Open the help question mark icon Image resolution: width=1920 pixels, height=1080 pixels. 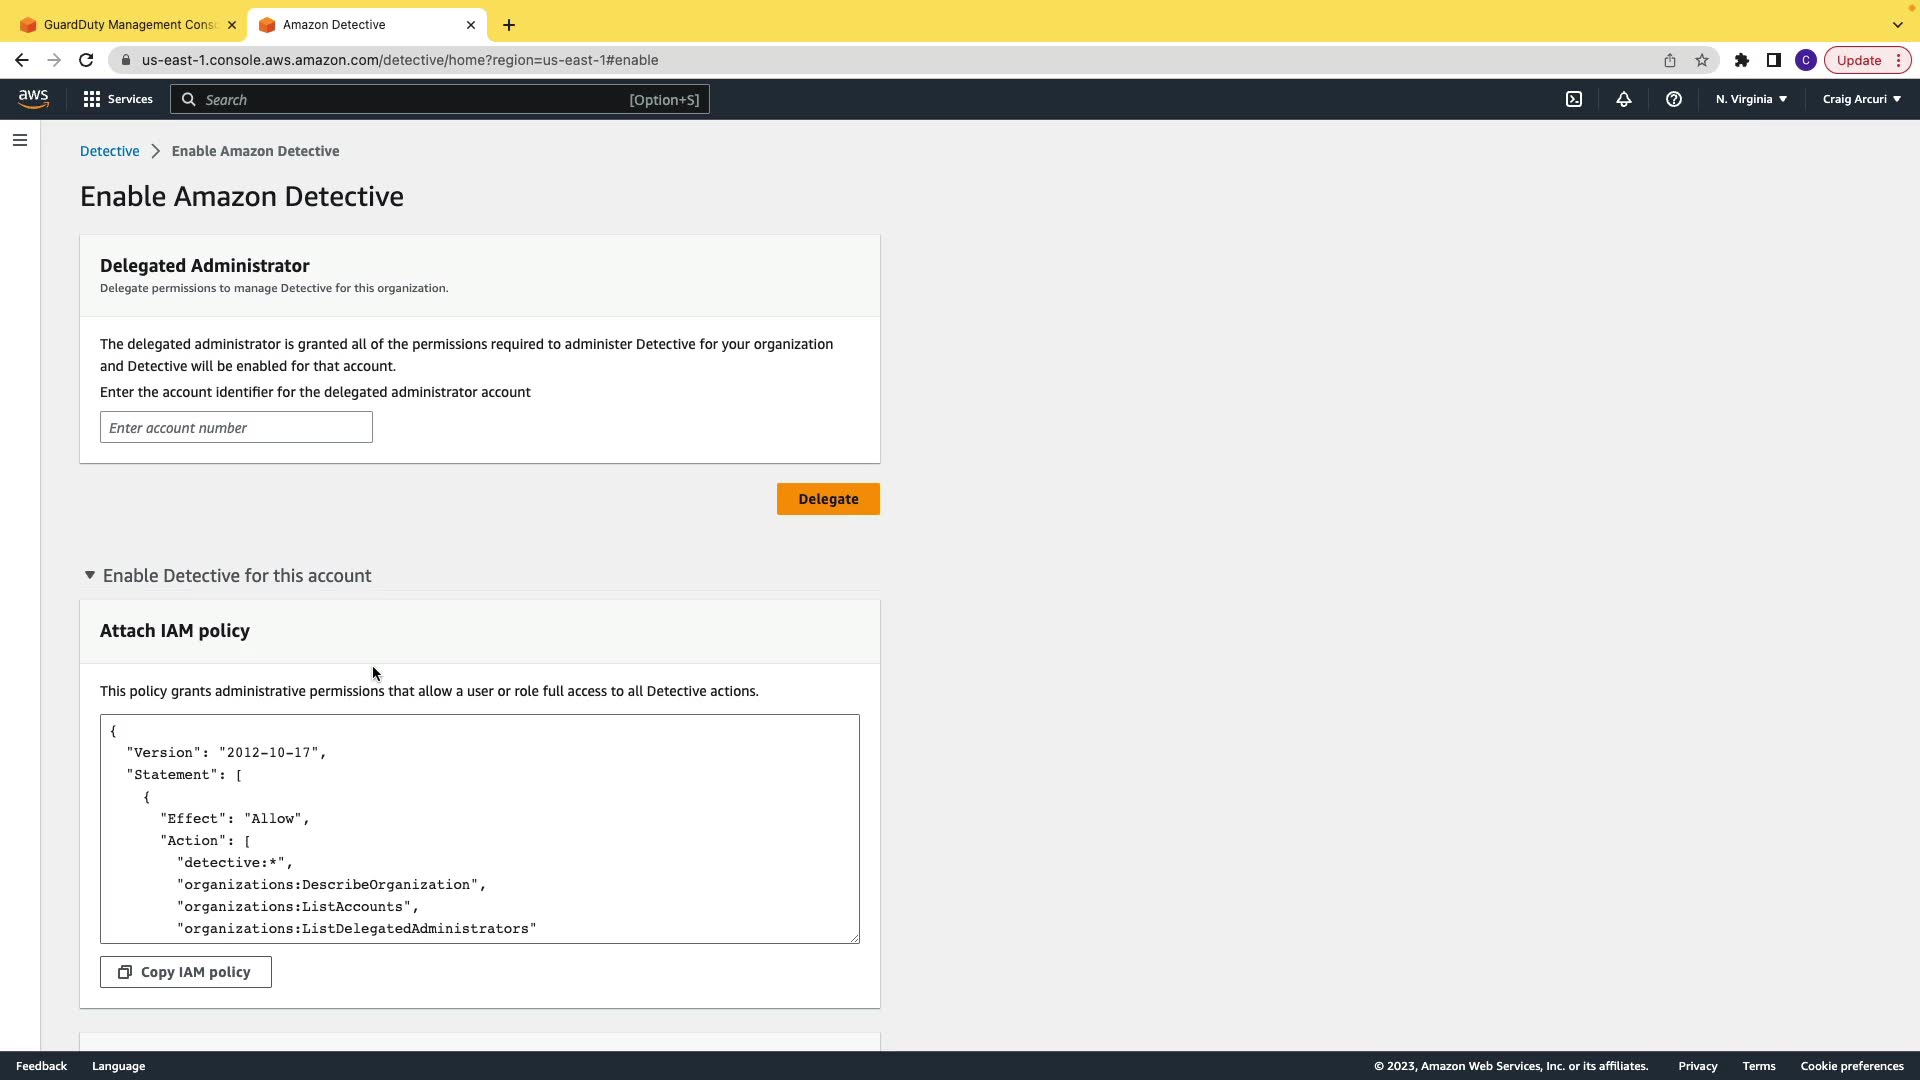click(x=1674, y=99)
